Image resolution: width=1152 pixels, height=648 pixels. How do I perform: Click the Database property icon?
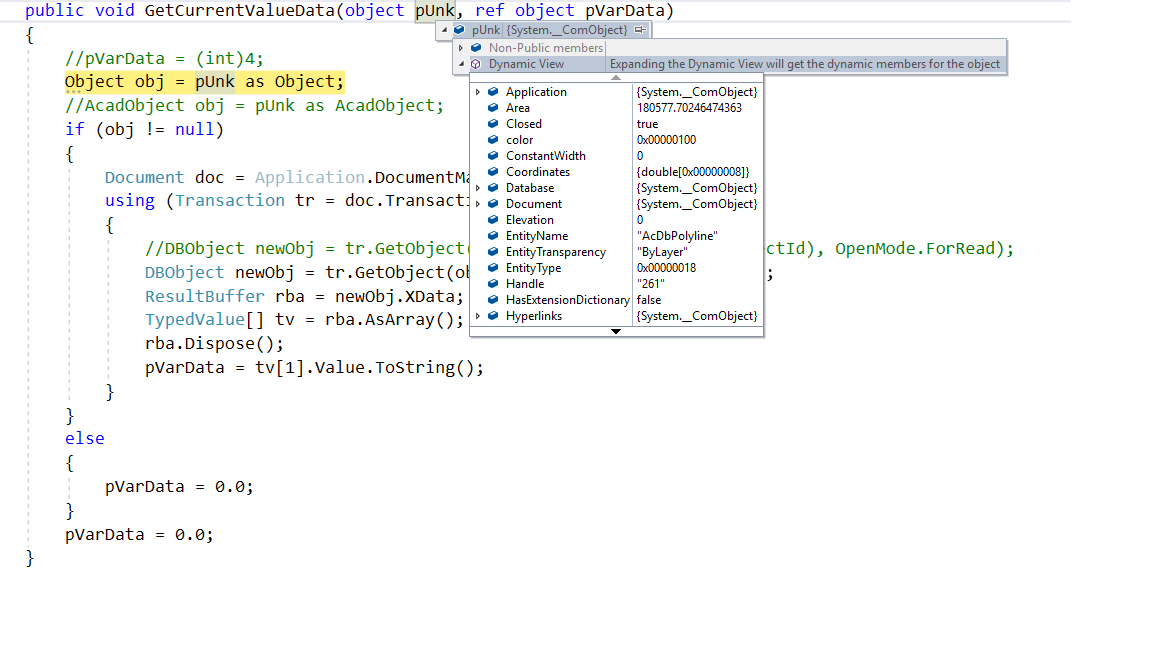click(x=493, y=188)
